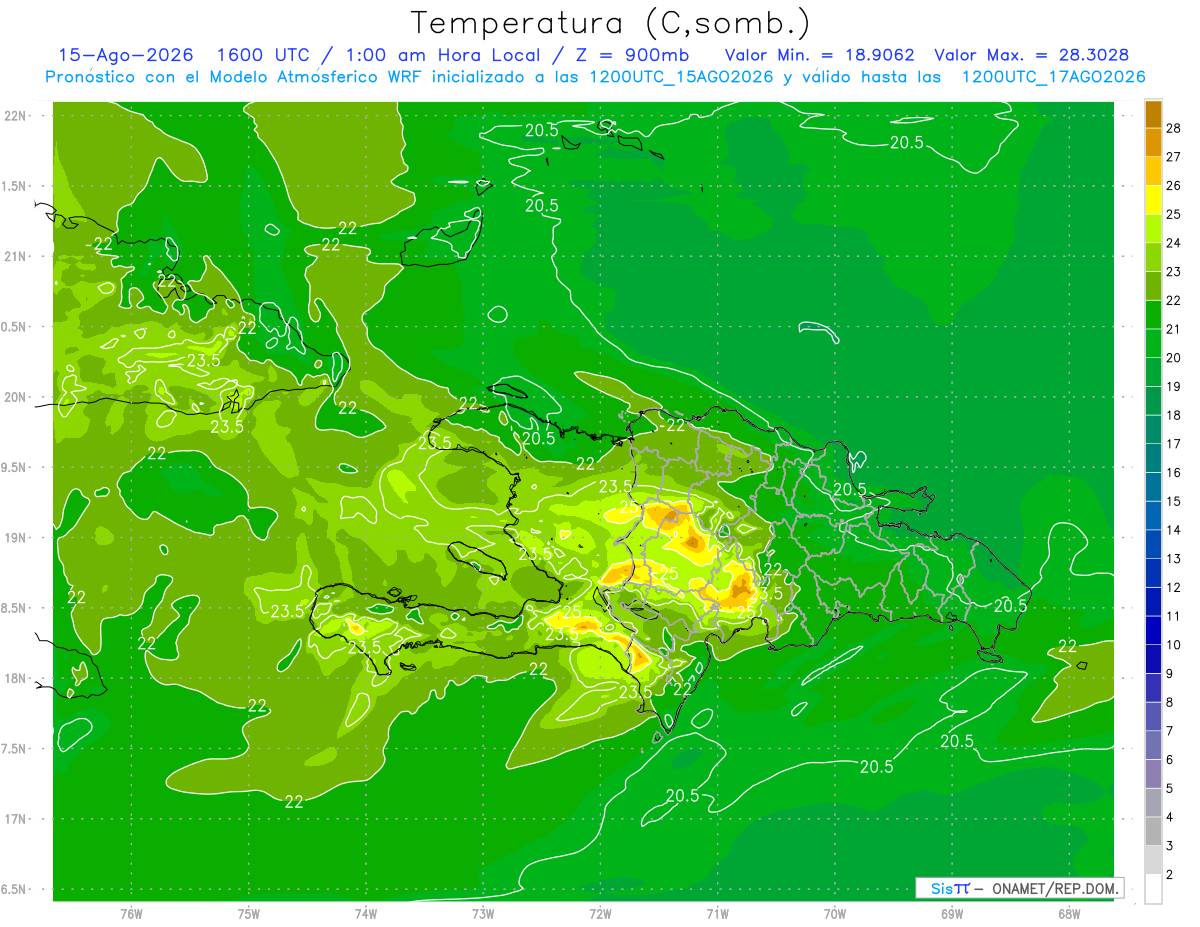
Task: Click the "70W" longitude axis label
Action: (834, 914)
